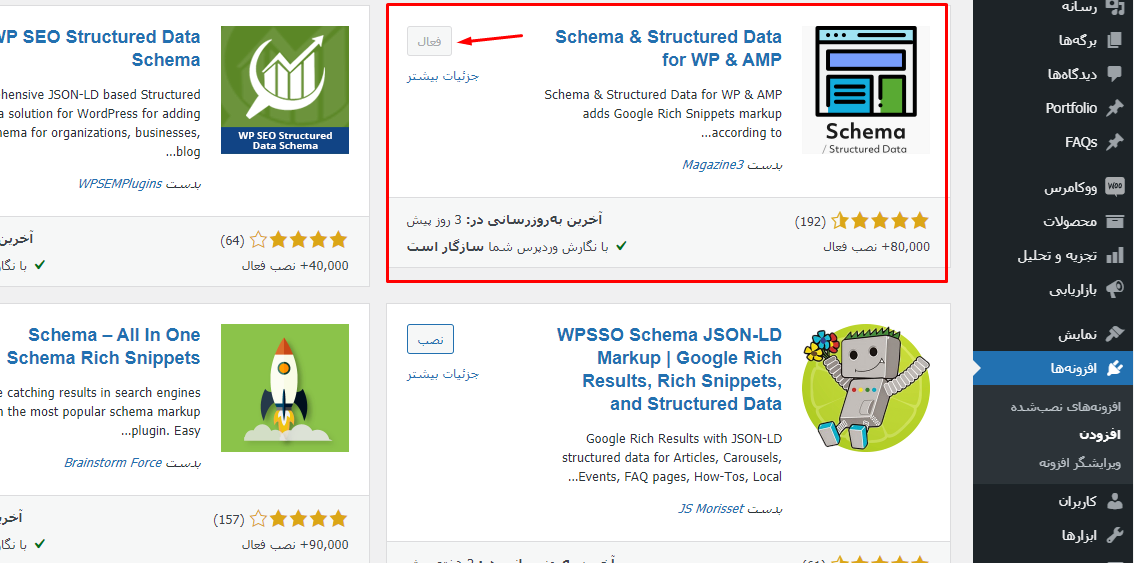Open Schema – All In One title link
The height and width of the screenshot is (563, 1134).
coord(101,346)
